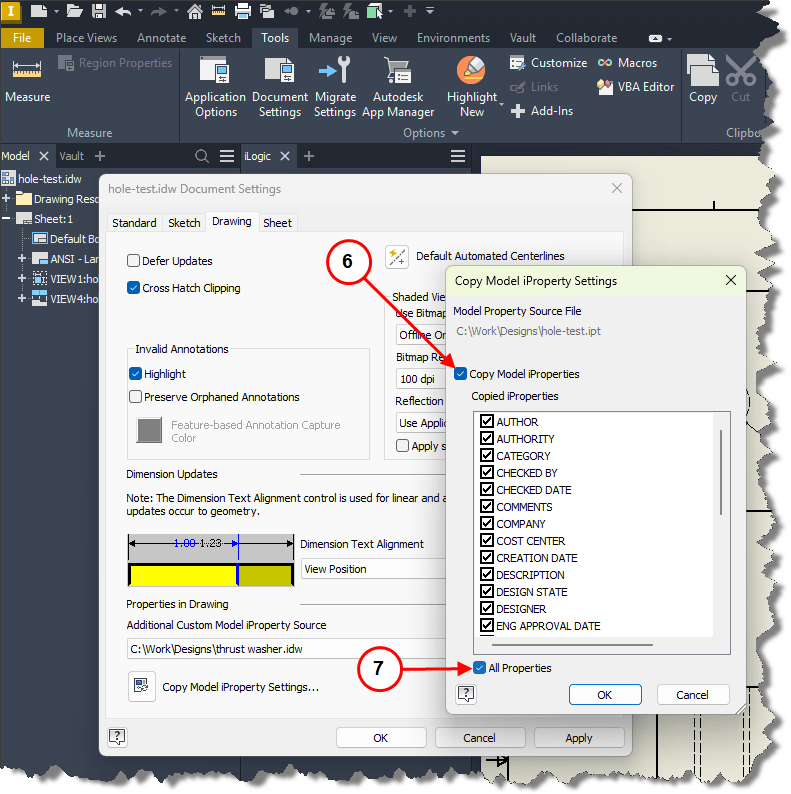Open Autodesk App Manager
The width and height of the screenshot is (791, 794).
(398, 87)
